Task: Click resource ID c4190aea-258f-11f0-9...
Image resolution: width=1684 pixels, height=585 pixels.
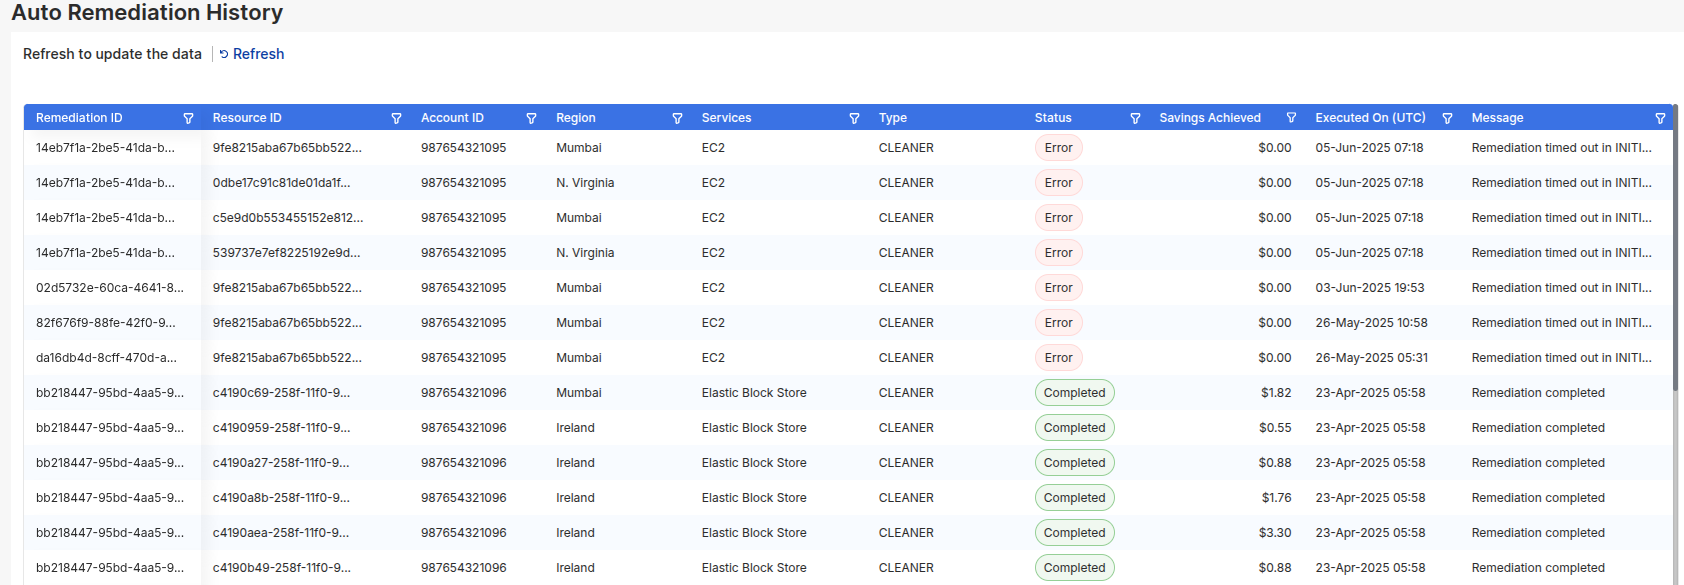Action: click(281, 533)
